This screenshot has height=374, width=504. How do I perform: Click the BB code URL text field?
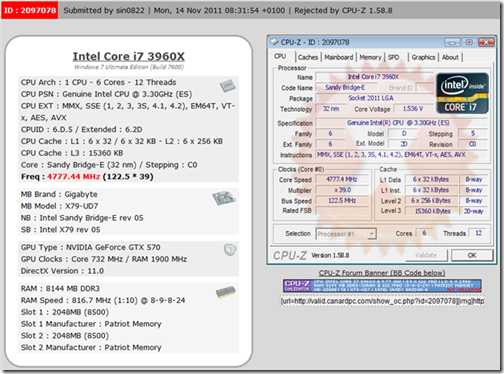(382, 301)
